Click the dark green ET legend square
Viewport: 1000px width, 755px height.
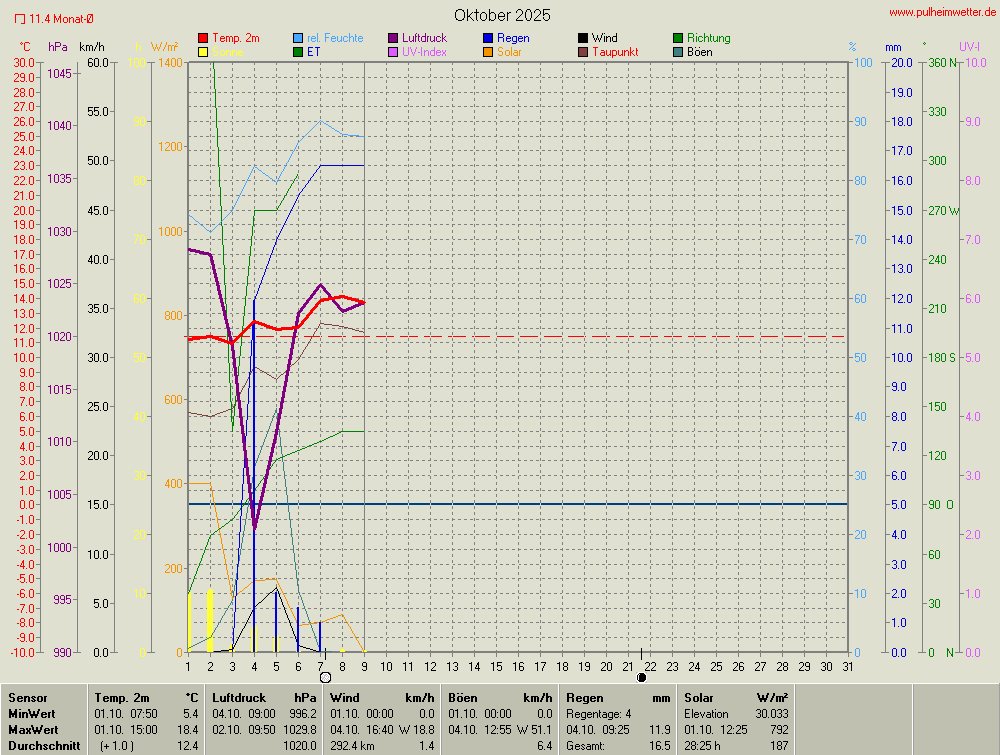[298, 52]
